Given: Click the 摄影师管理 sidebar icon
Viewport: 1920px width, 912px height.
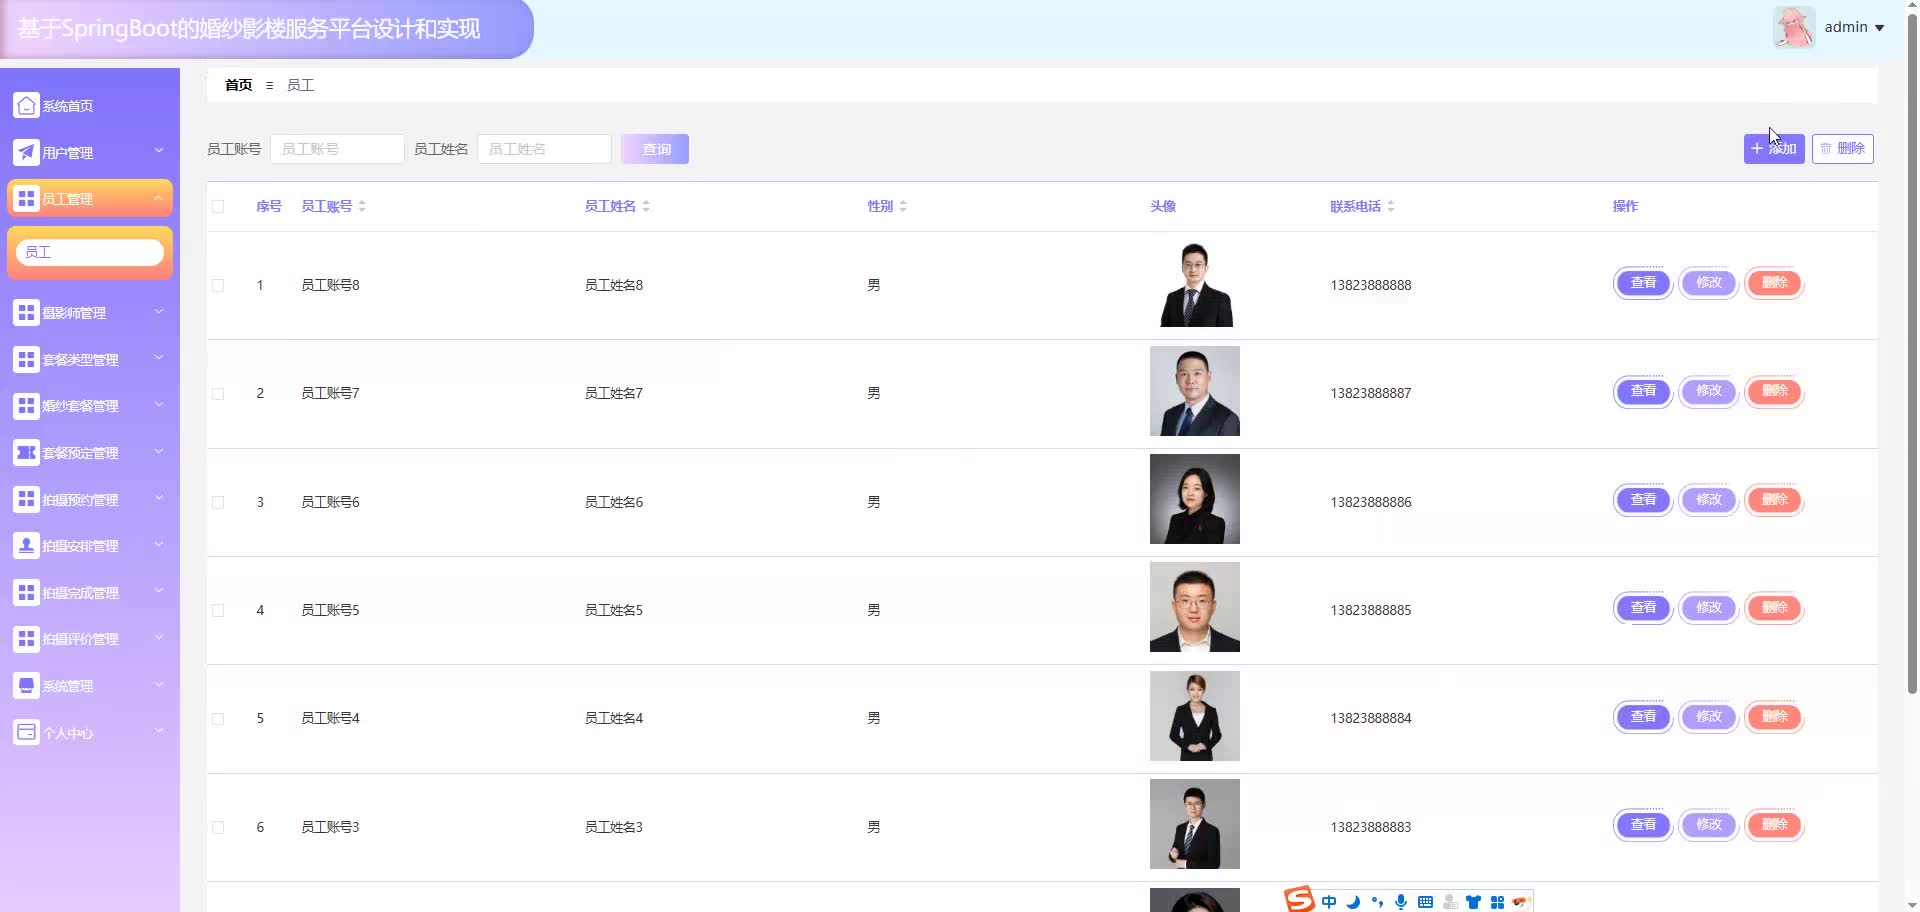Looking at the screenshot, I should 26,312.
